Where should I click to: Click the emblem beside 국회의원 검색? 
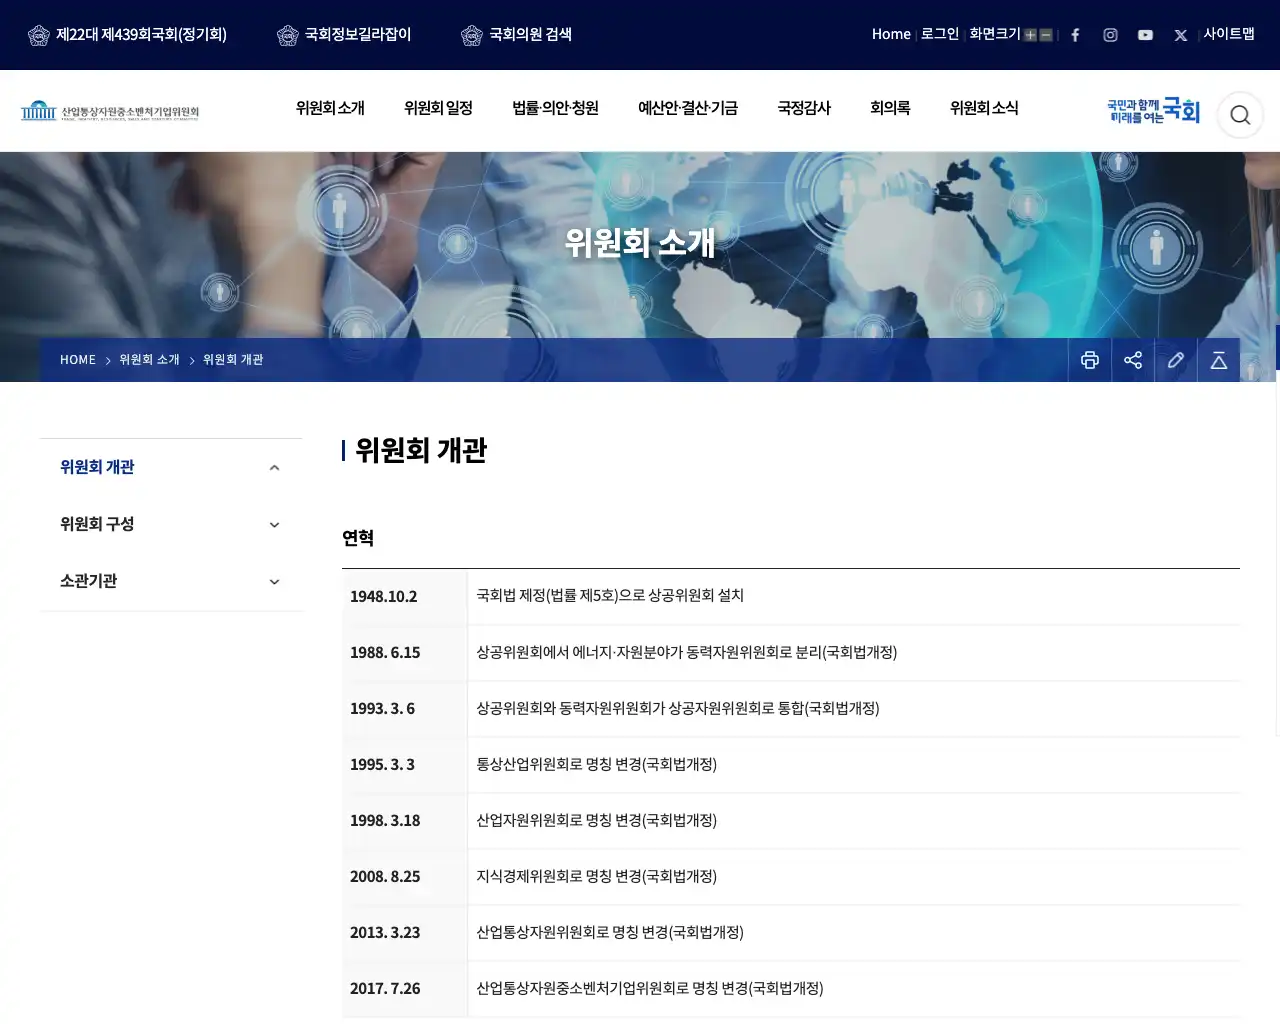pyautogui.click(x=472, y=35)
